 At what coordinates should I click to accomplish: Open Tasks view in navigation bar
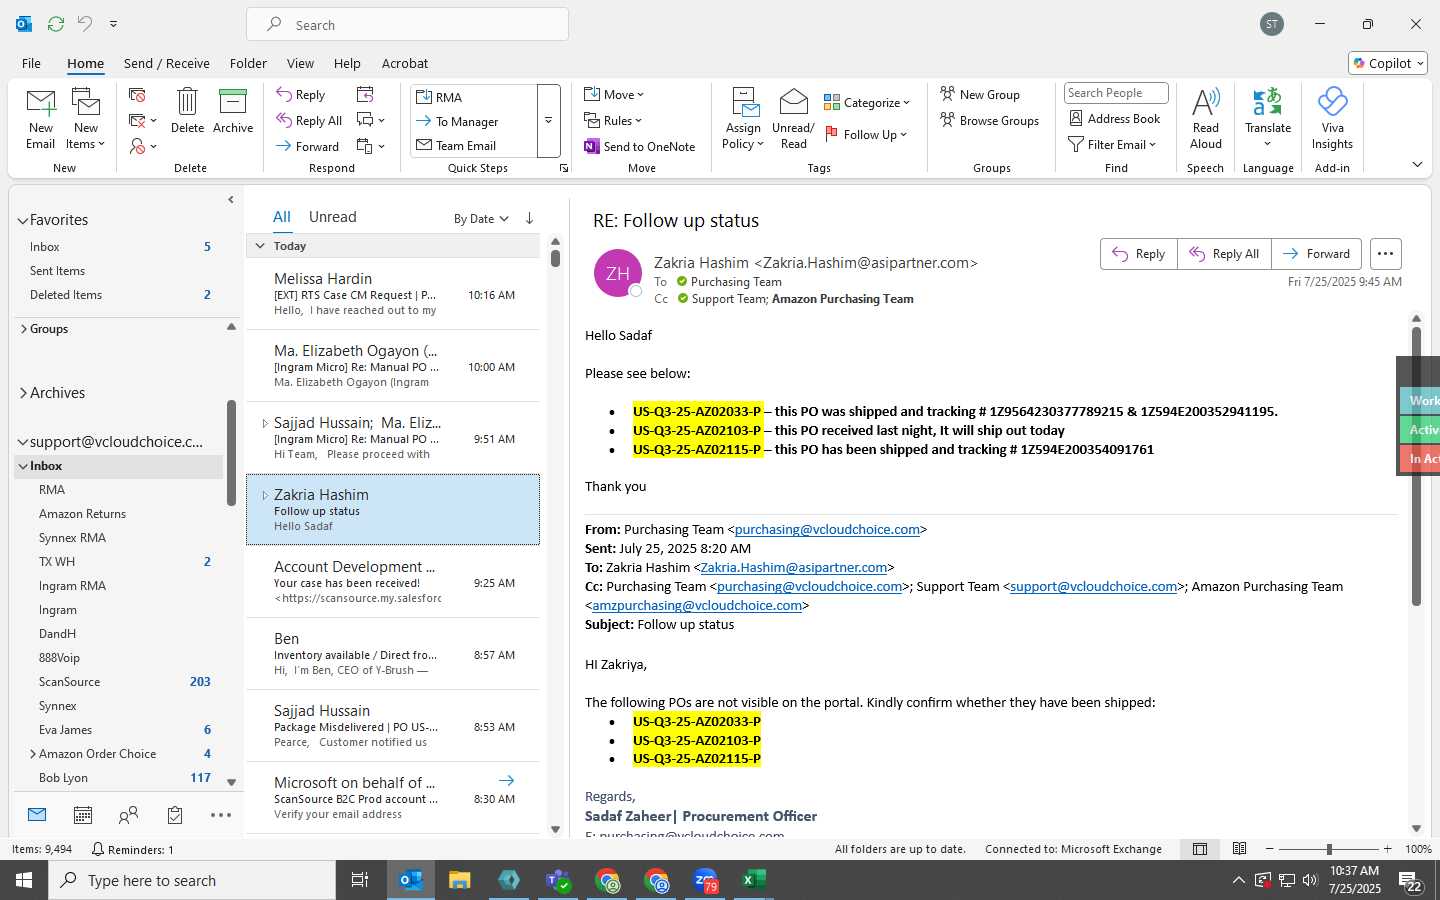point(175,815)
